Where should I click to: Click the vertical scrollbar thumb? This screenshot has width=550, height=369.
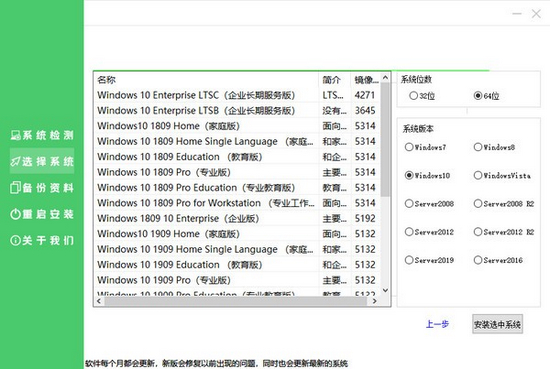tap(385, 140)
